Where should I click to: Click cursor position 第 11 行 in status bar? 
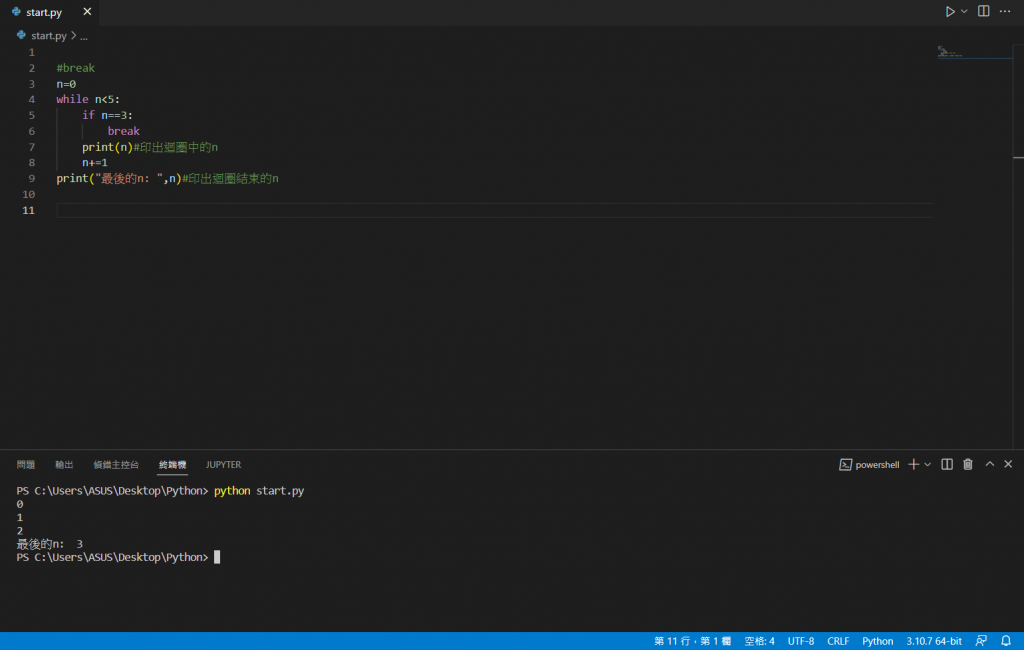point(692,641)
